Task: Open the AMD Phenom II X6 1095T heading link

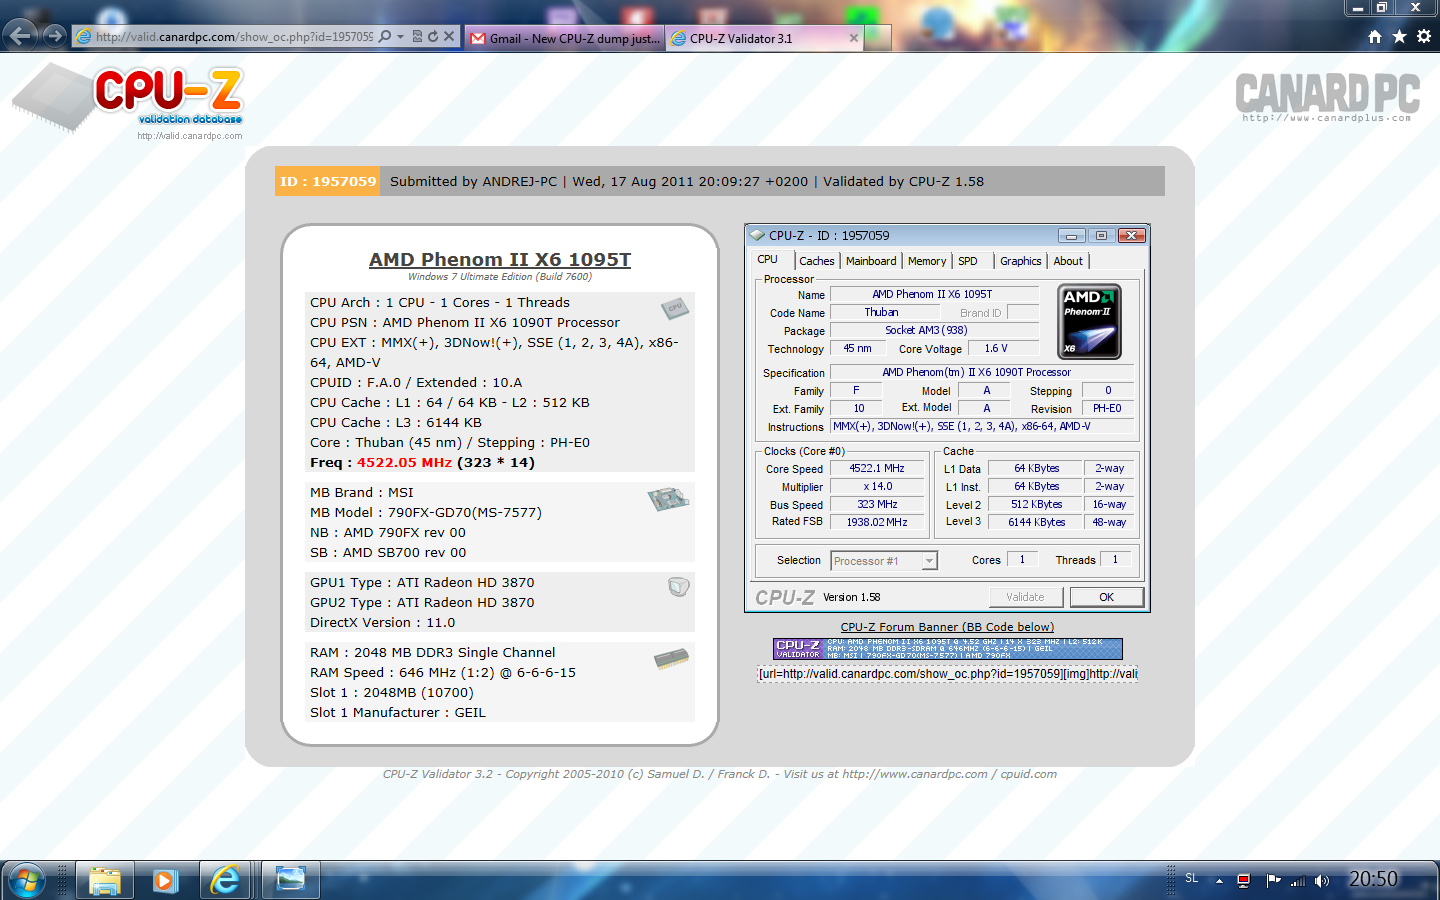Action: [x=500, y=259]
